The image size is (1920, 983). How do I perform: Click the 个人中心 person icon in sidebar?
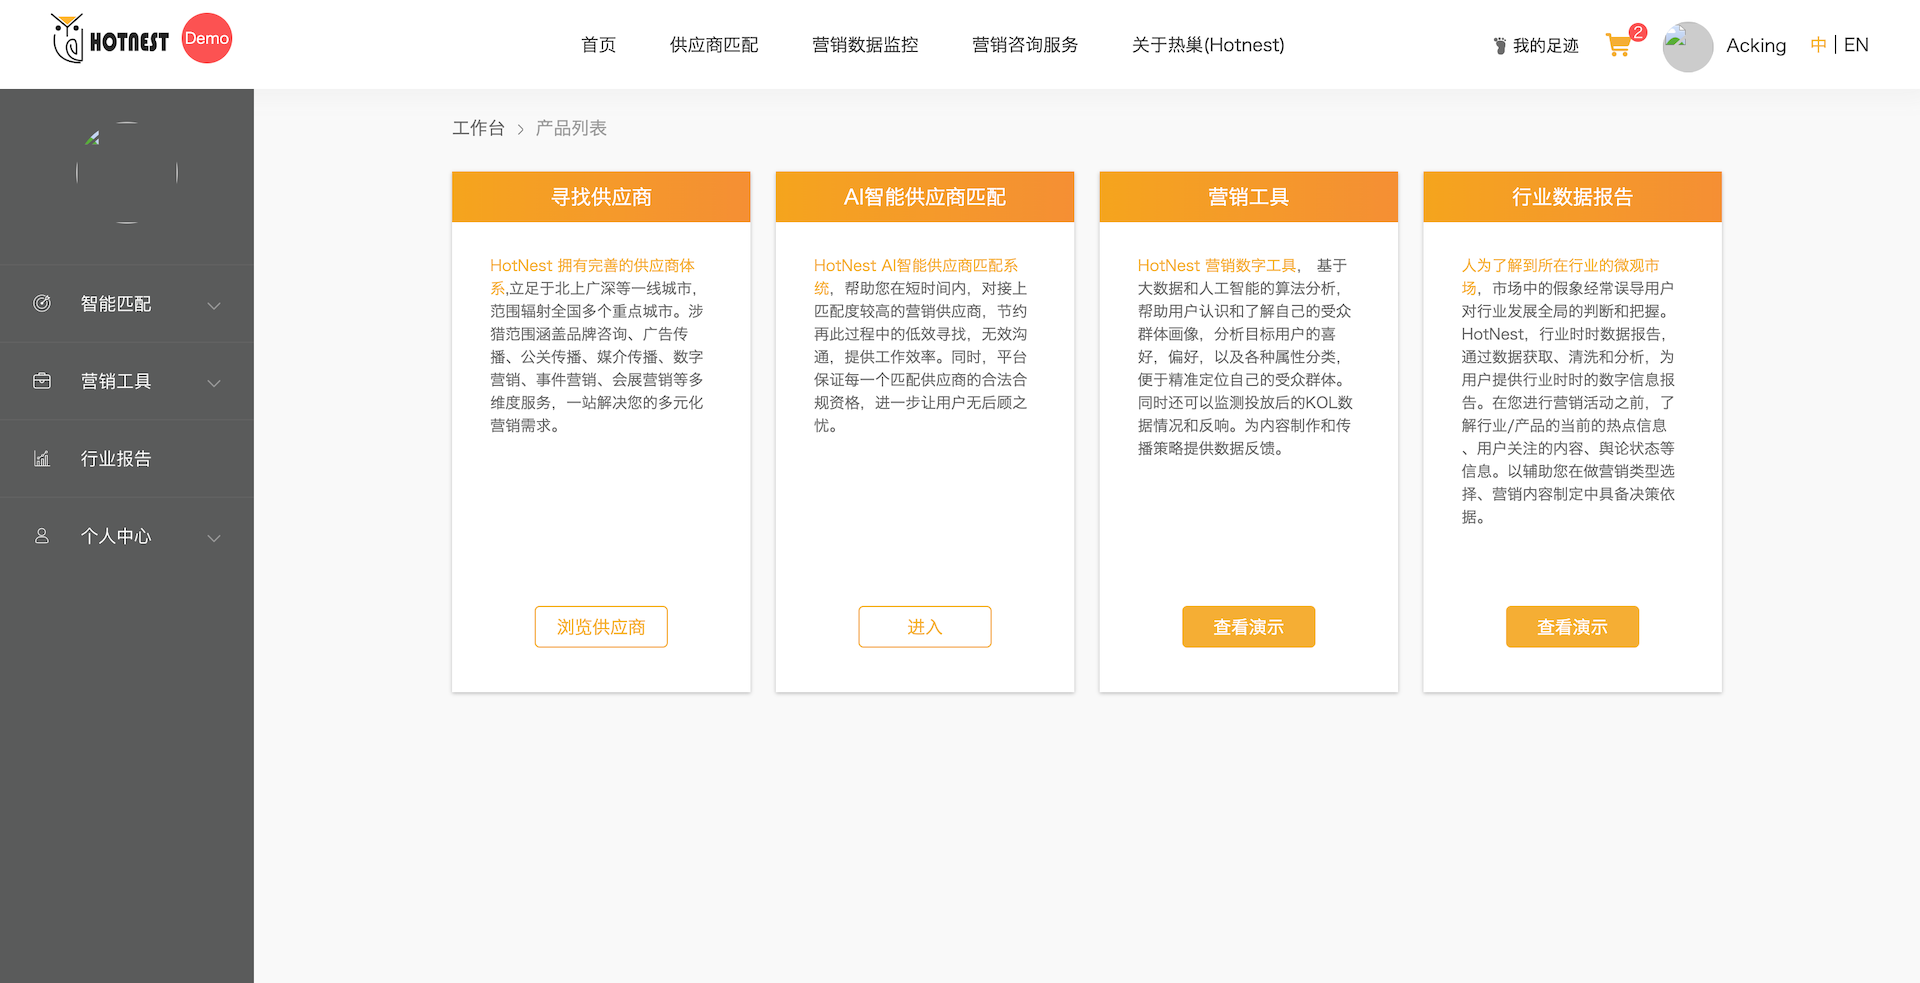click(x=42, y=536)
